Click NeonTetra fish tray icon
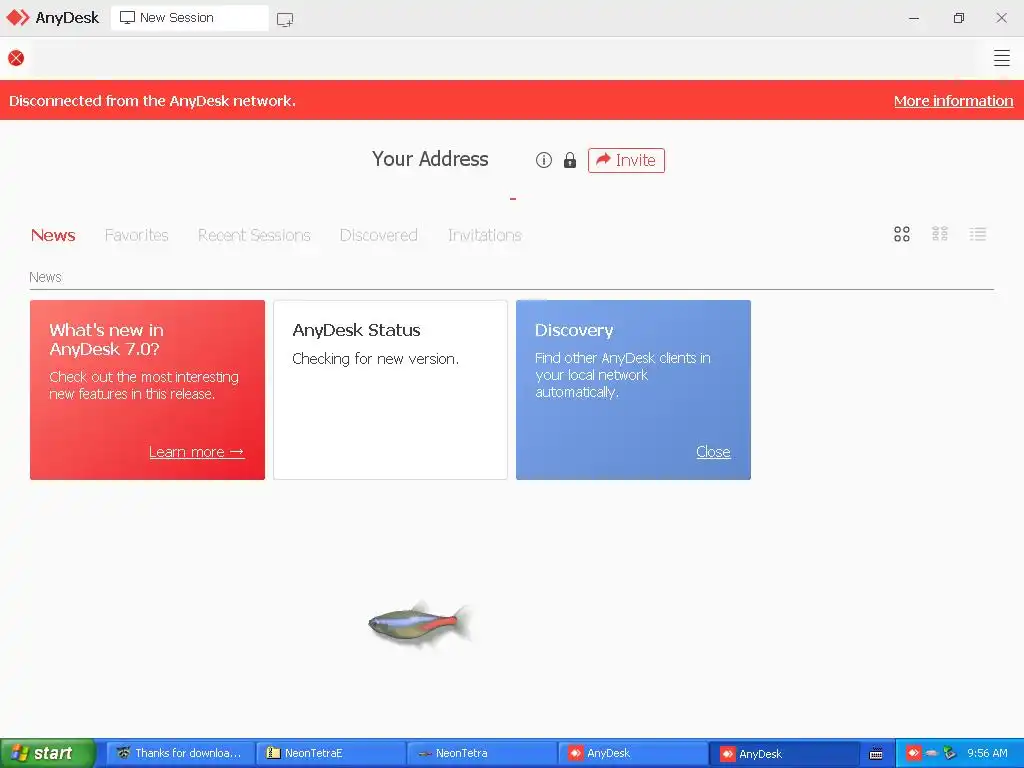 coord(931,754)
